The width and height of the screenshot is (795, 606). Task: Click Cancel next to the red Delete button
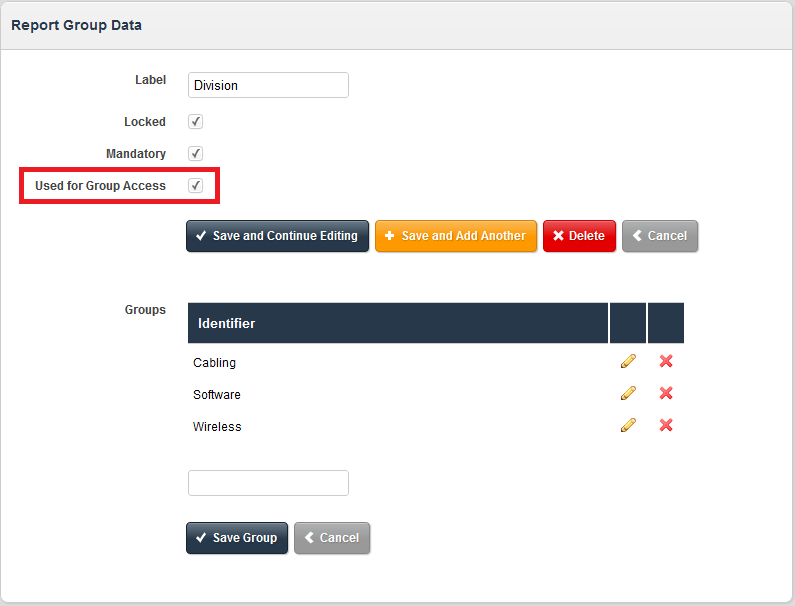(659, 236)
